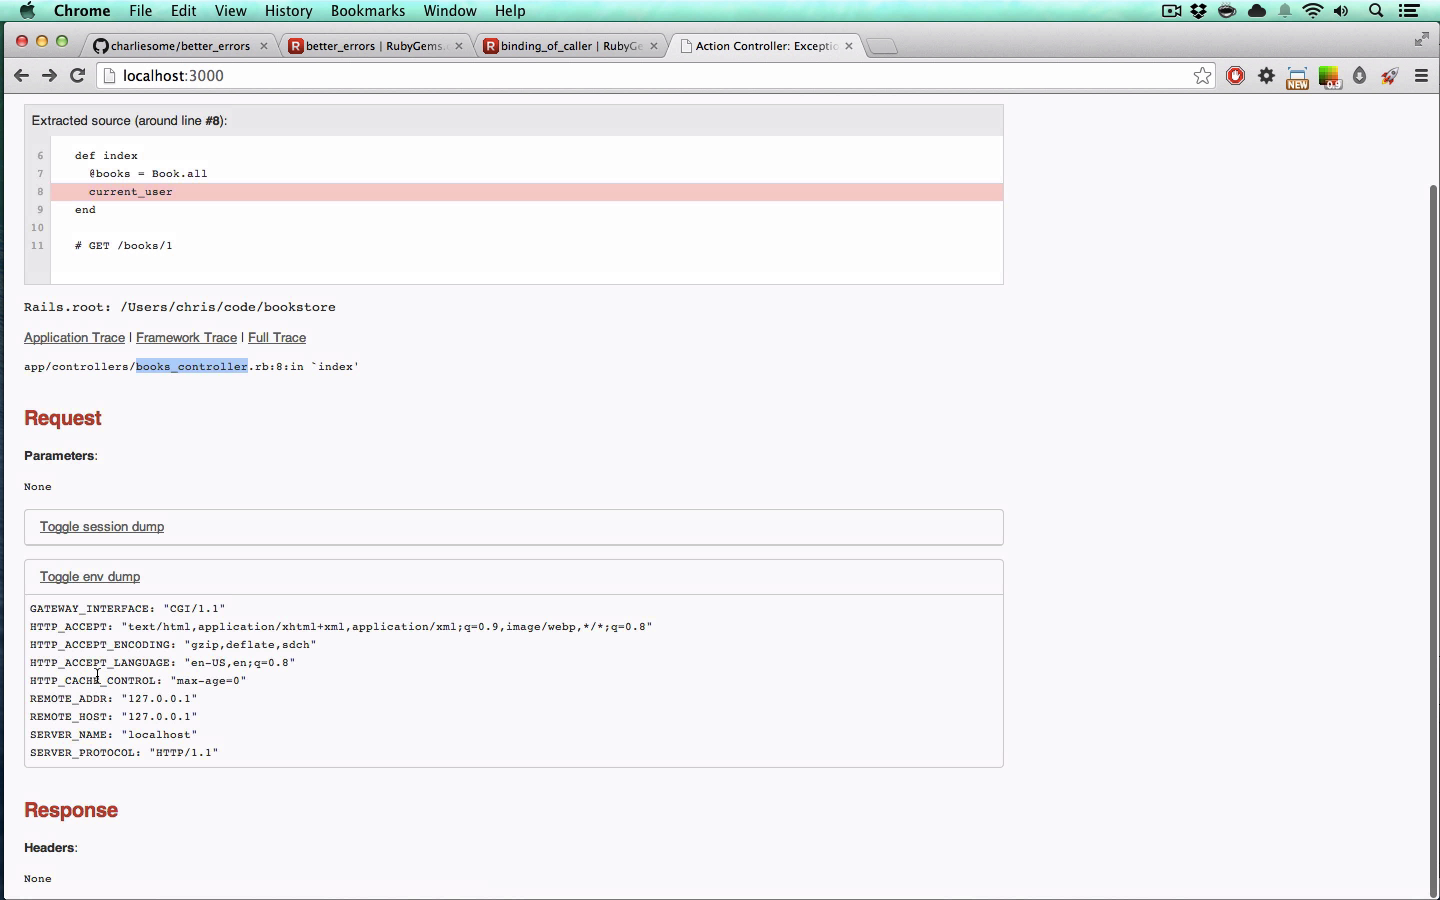
Task: Open the gear extension icon in toolbar
Action: tap(1267, 76)
